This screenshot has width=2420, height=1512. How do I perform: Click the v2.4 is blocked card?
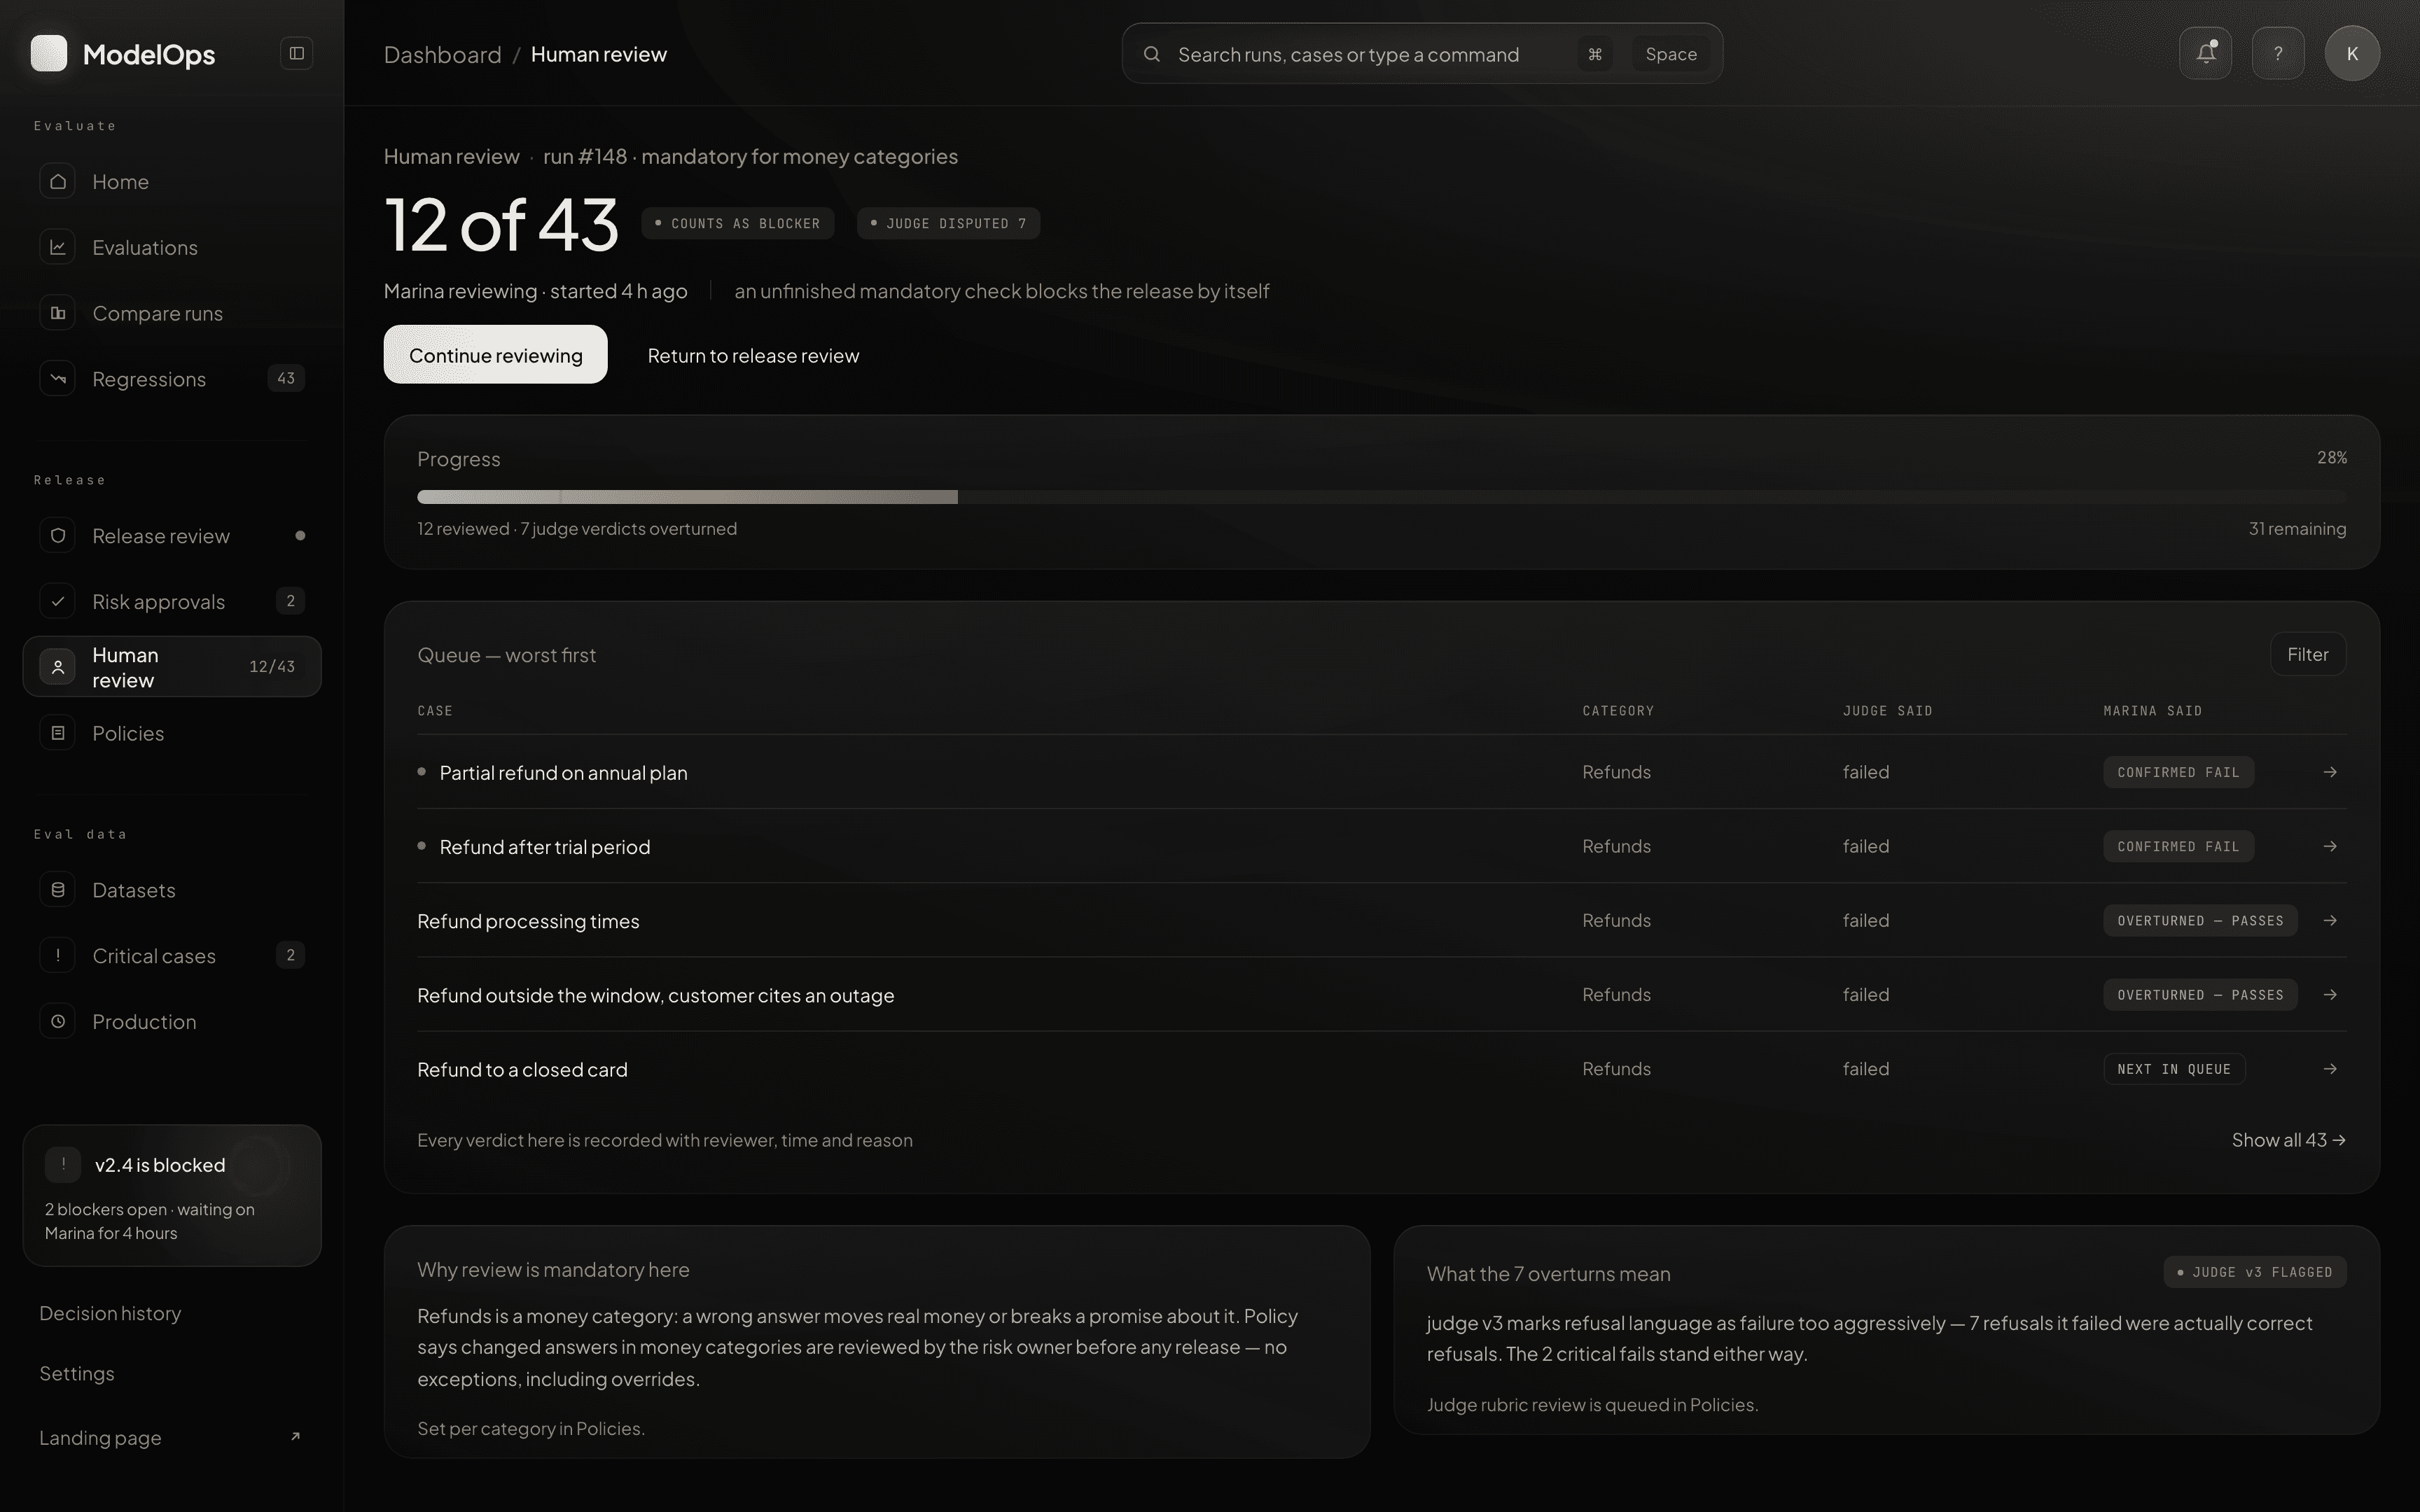coord(172,1195)
